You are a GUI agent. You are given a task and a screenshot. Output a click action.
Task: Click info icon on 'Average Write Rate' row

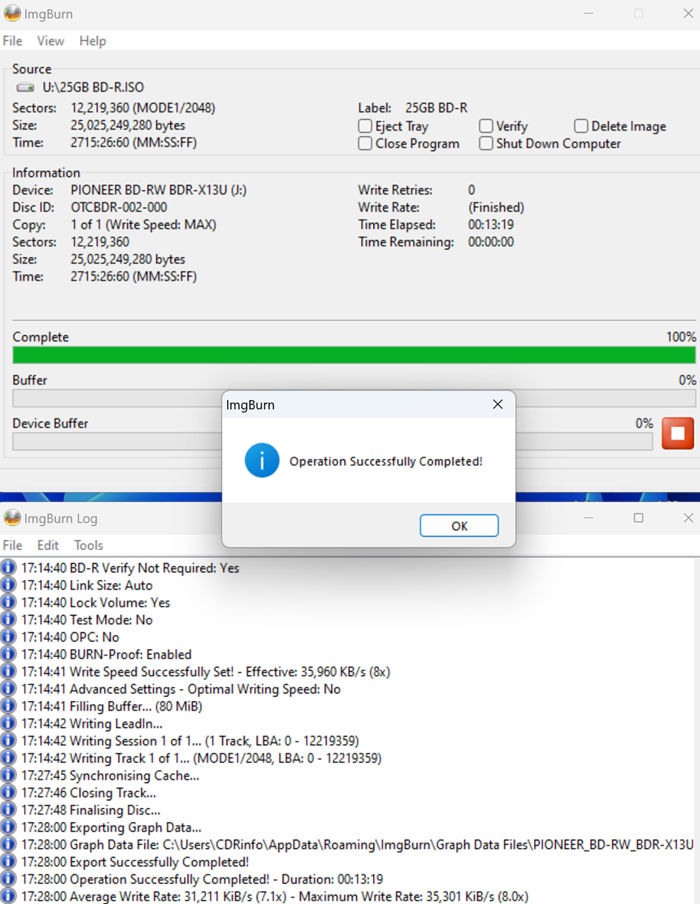8,897
